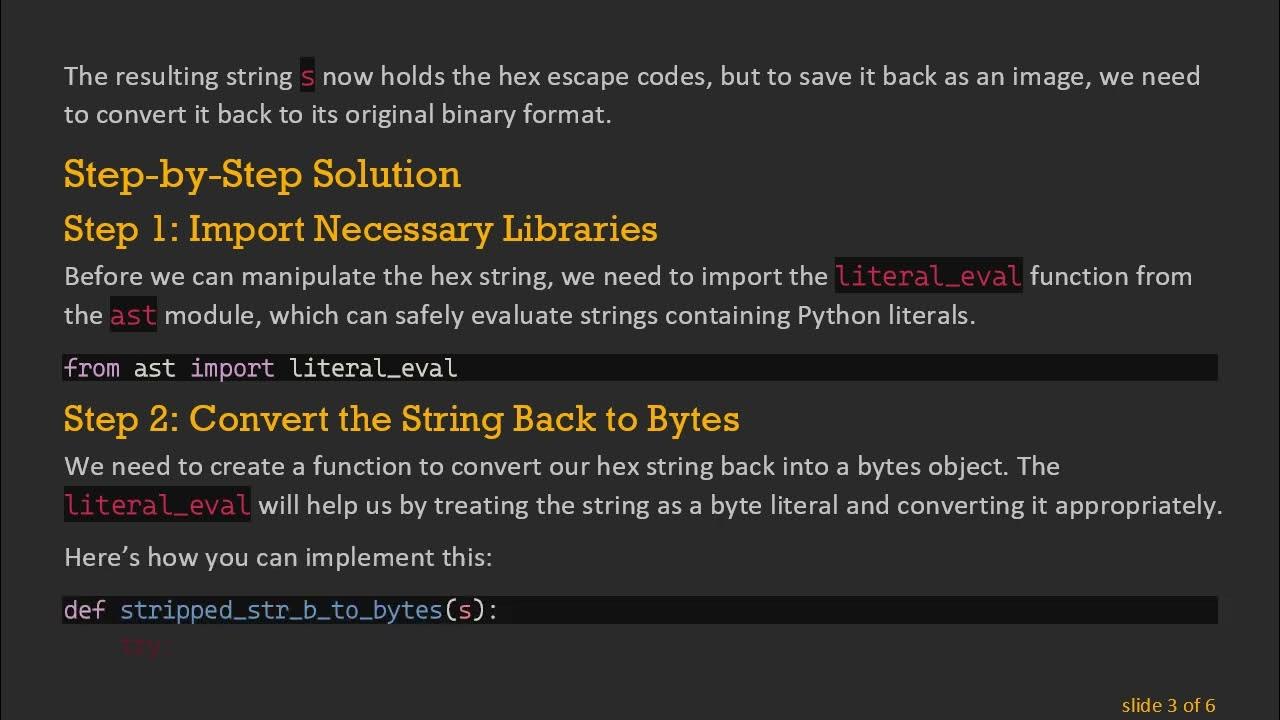
Task: Click the 'Here's how you can implement this:' line
Action: click(278, 557)
